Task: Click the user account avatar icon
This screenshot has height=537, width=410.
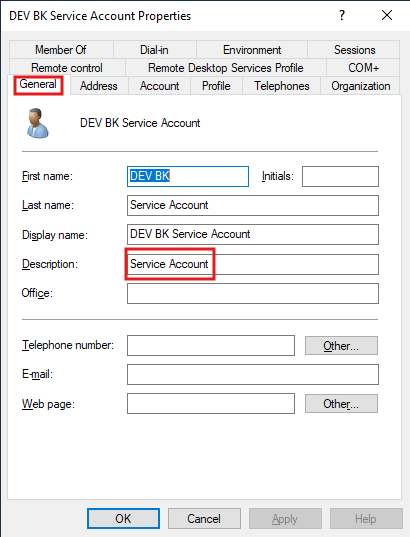Action: (37, 123)
